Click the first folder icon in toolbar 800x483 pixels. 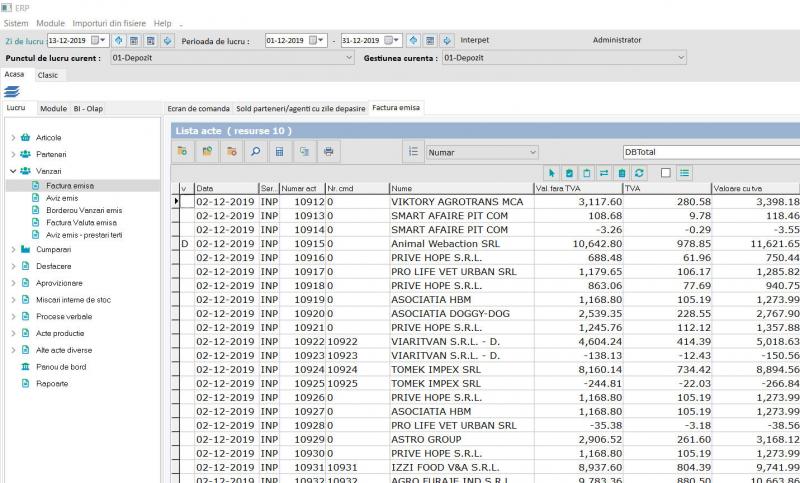coord(183,152)
